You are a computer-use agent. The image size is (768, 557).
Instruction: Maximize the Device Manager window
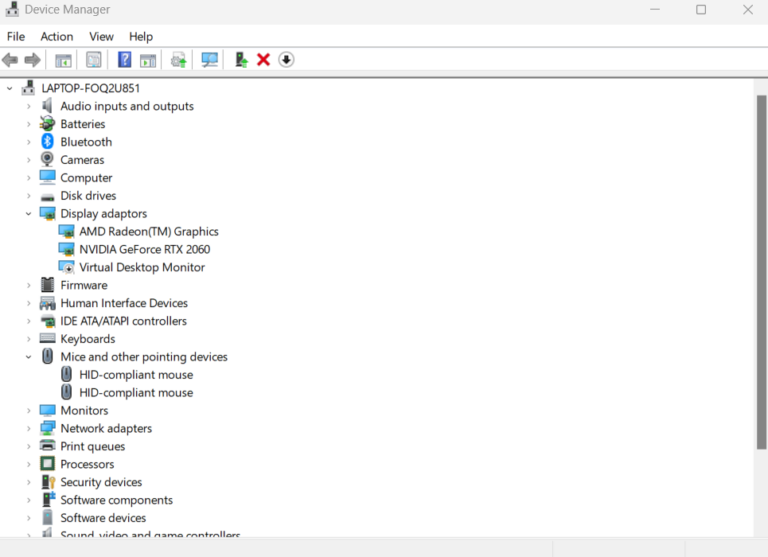(x=701, y=10)
